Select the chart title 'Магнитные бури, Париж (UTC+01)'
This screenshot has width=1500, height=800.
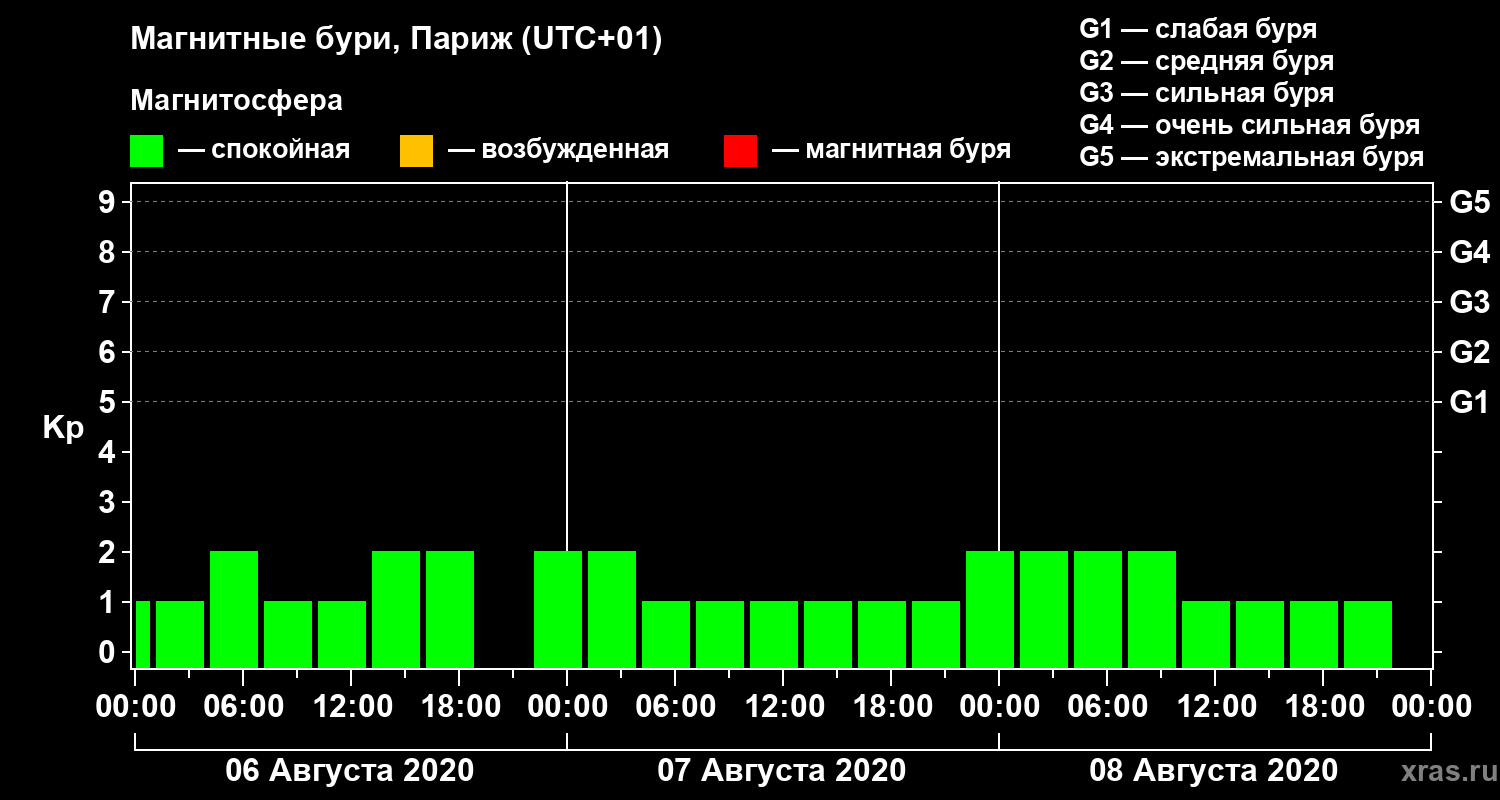pyautogui.click(x=396, y=40)
